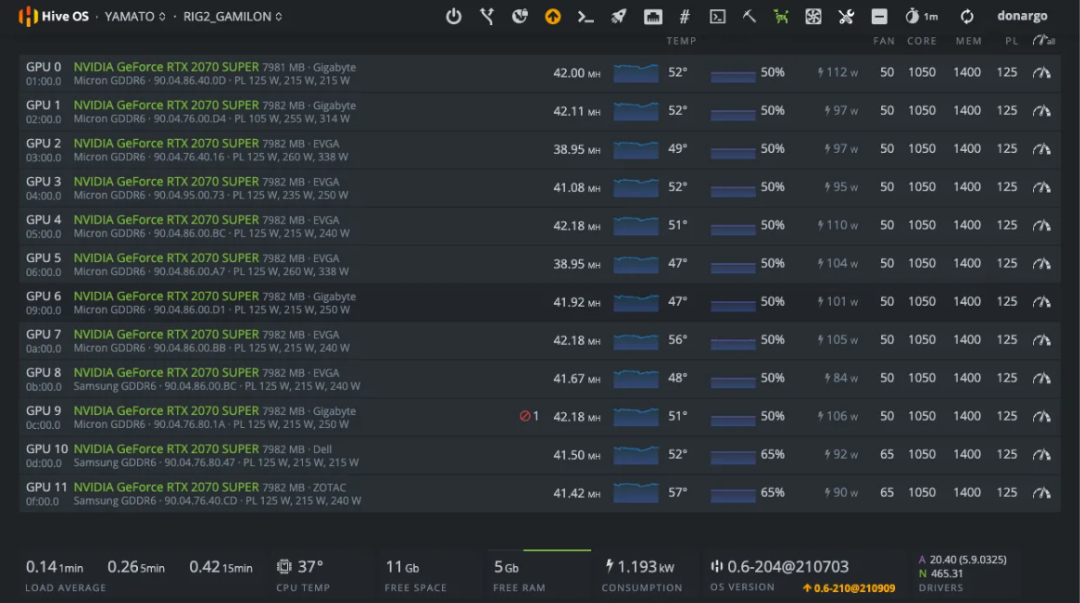
Task: Click the rocket icon in the toolbar
Action: 619,16
